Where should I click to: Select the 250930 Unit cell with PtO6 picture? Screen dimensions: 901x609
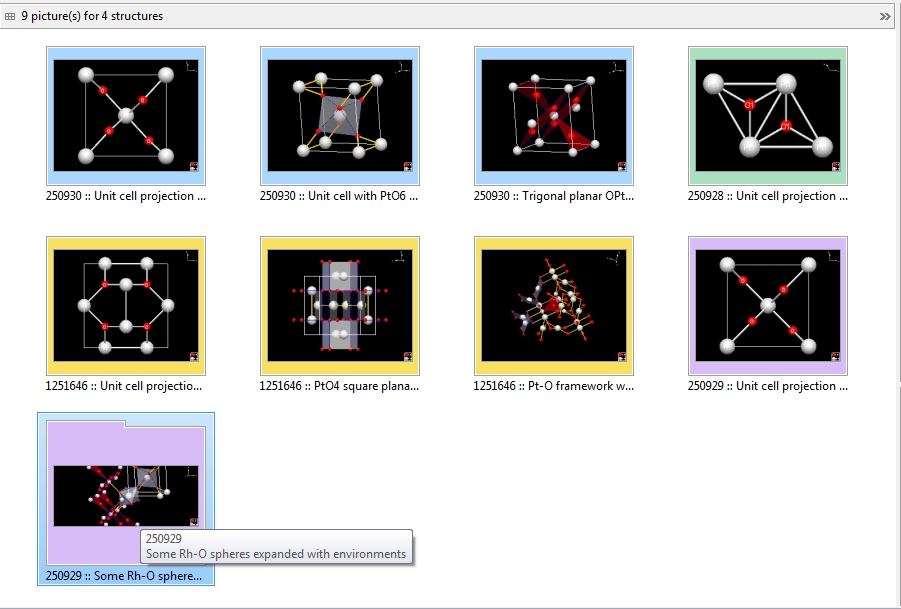[340, 115]
